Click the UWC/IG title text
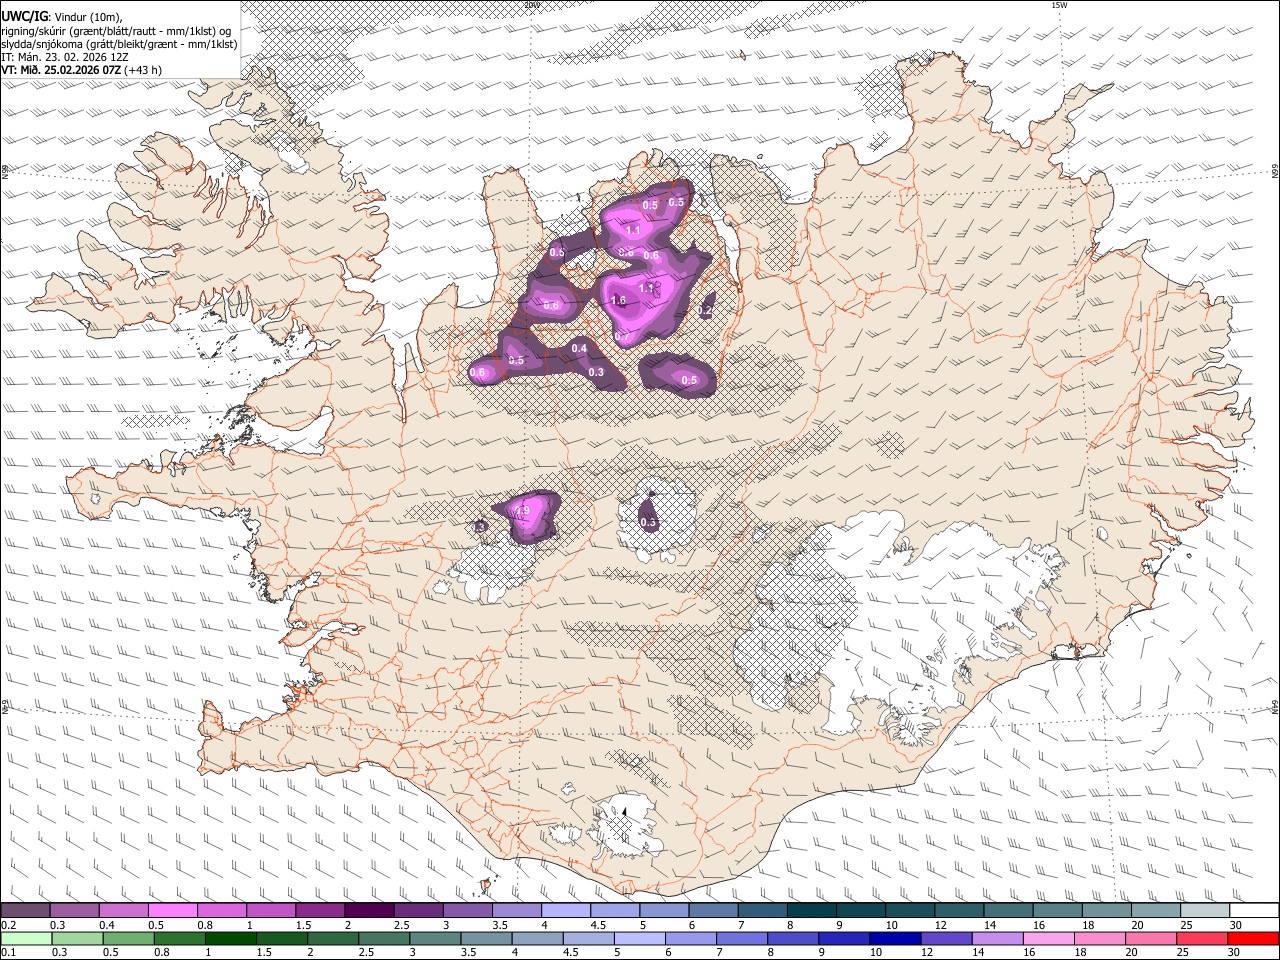 click(x=24, y=15)
